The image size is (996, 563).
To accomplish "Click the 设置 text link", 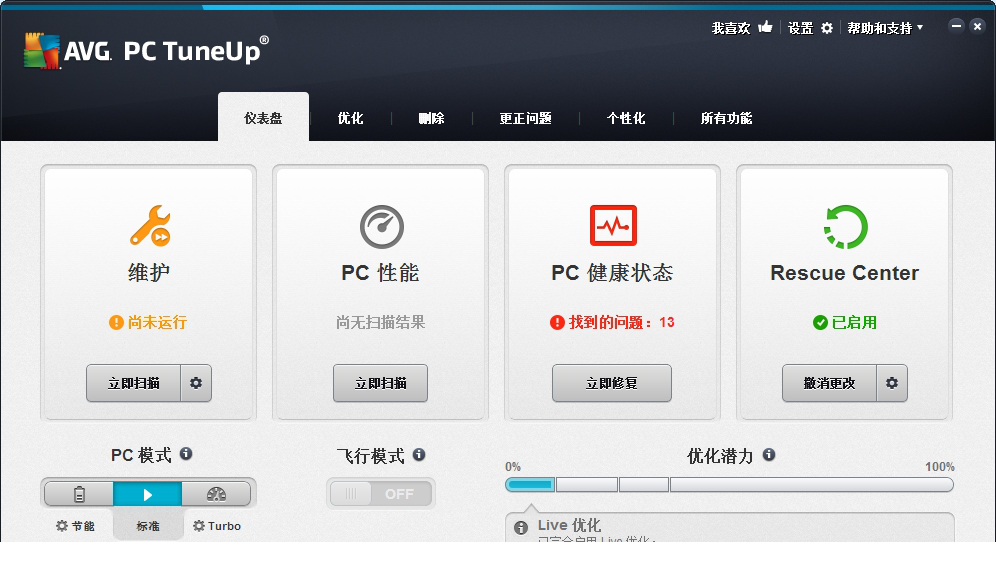I will pyautogui.click(x=800, y=28).
